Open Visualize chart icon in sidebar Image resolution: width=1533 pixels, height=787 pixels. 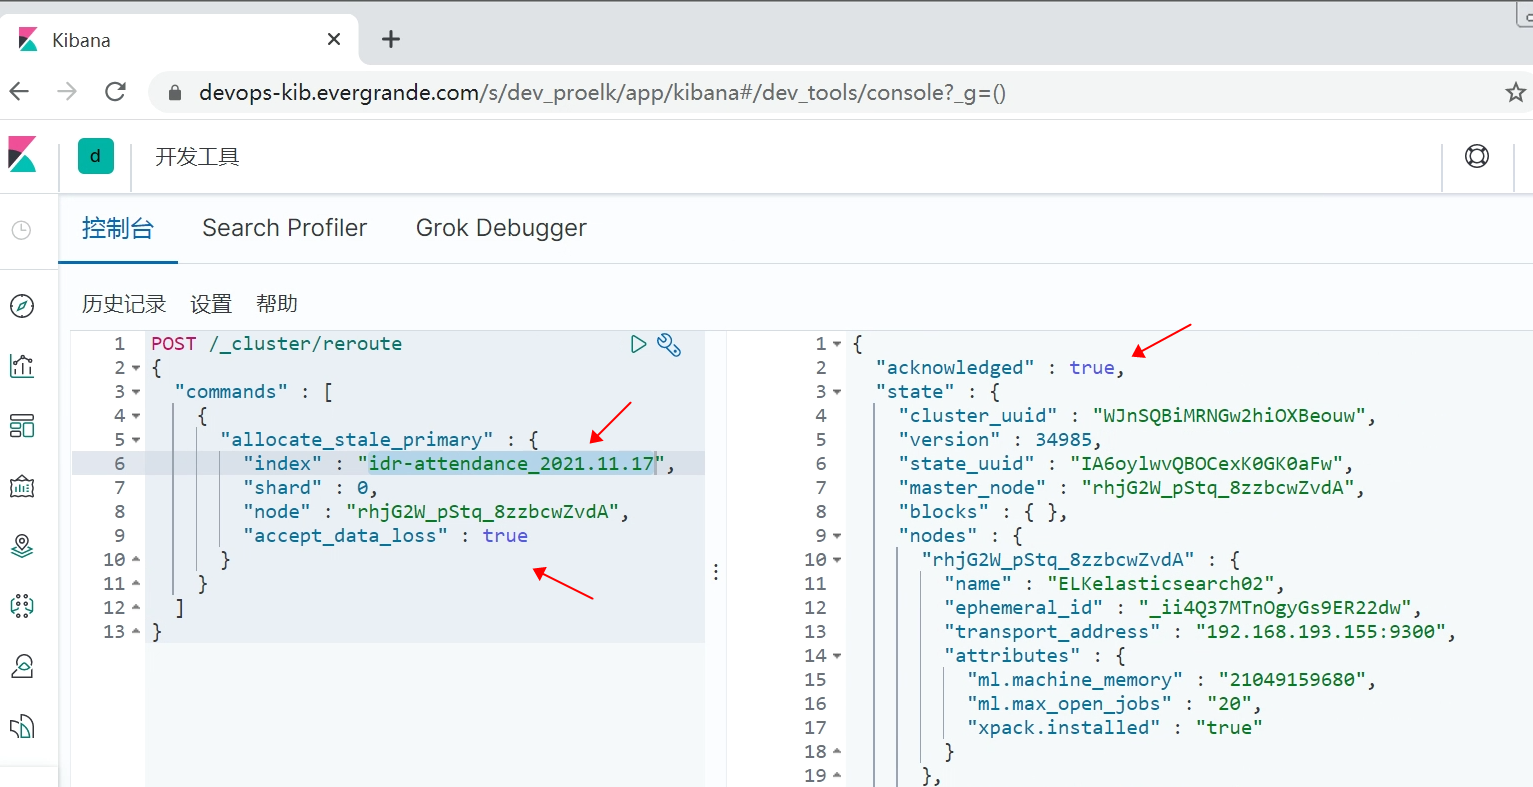click(22, 366)
